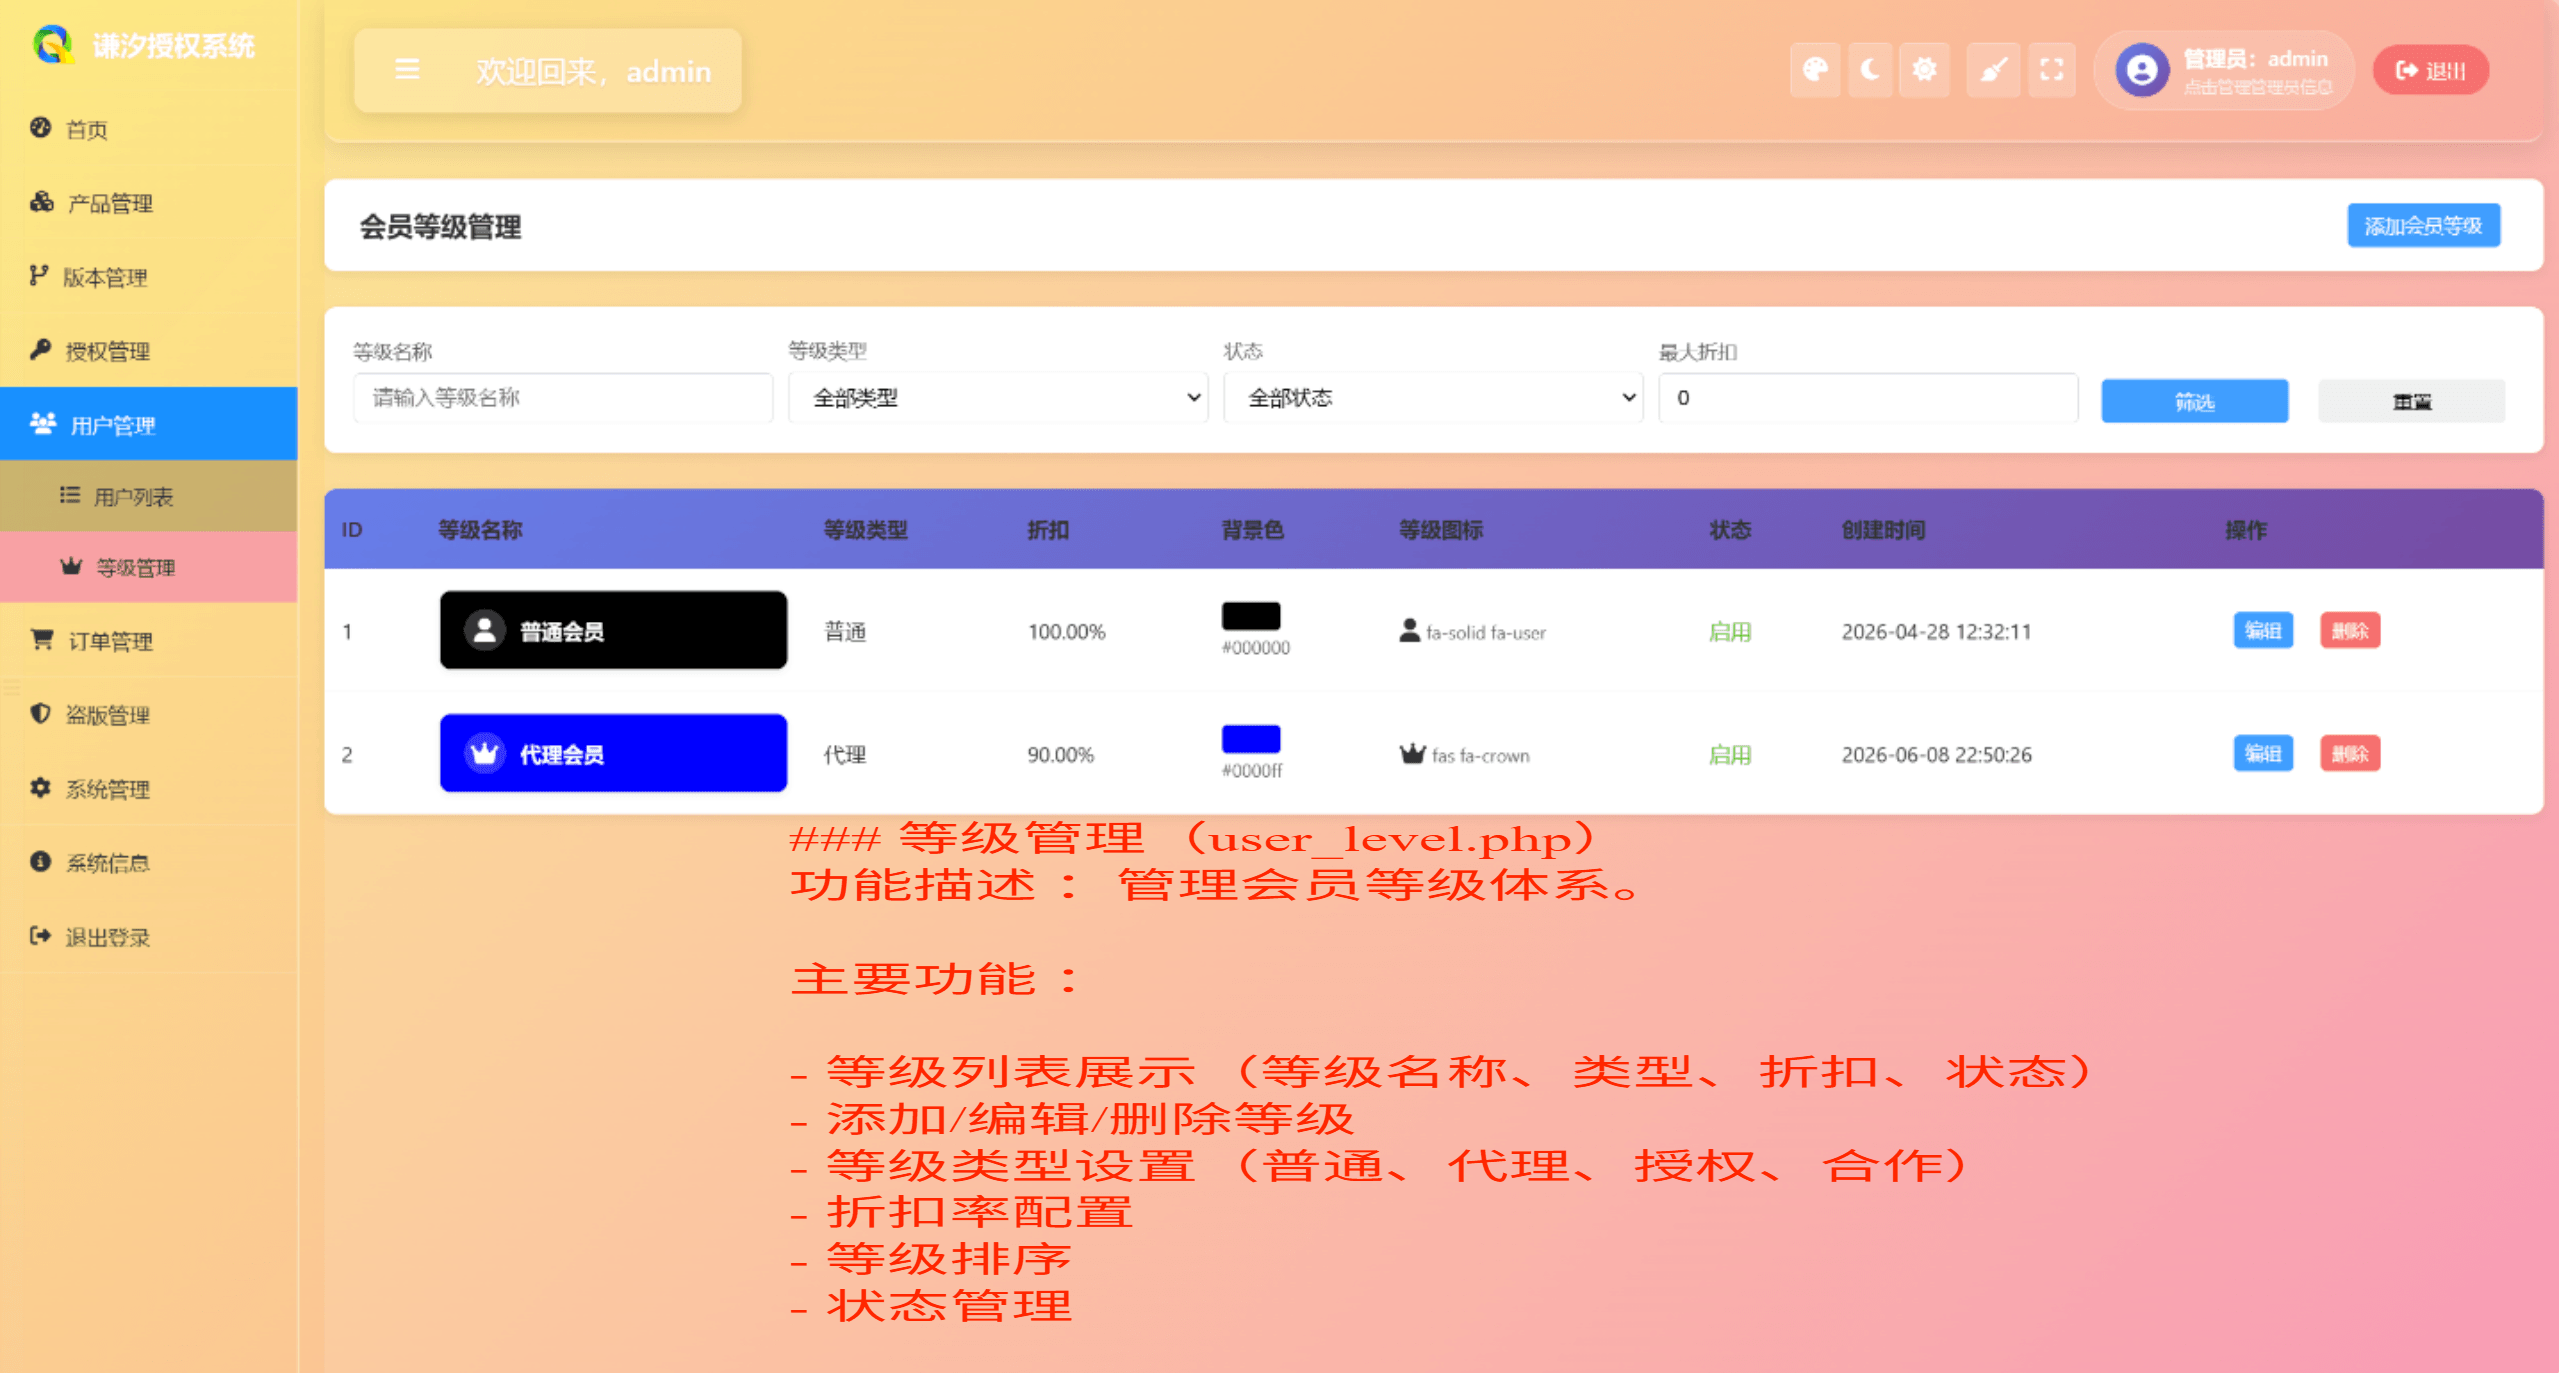Open 首页 from the sidebar

[149, 129]
